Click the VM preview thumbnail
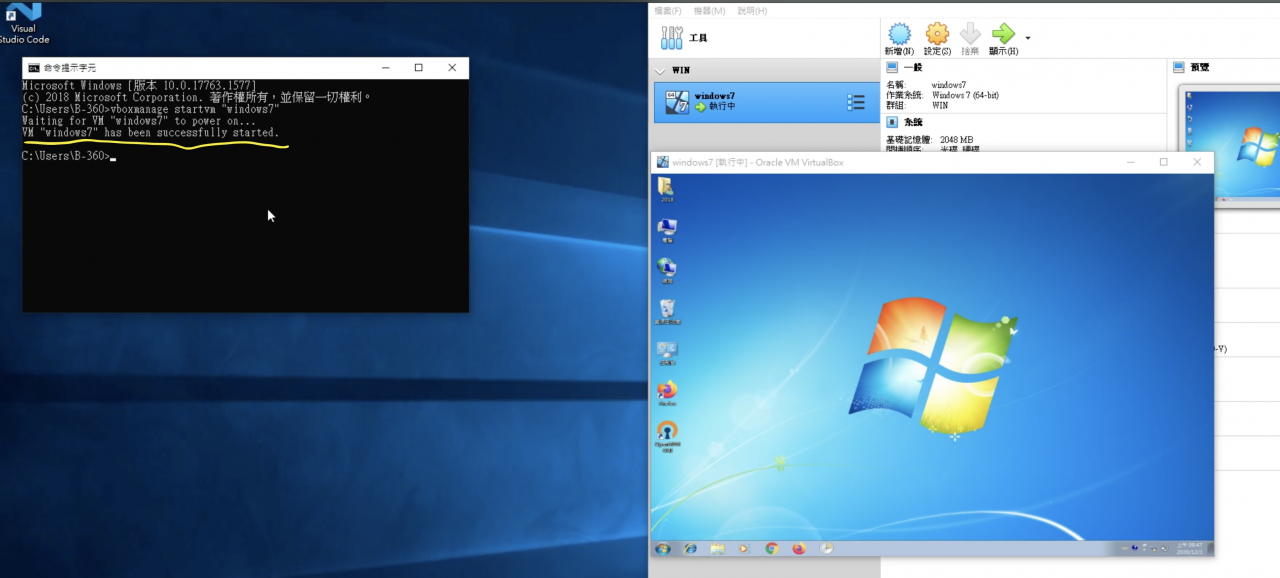The width and height of the screenshot is (1280, 578). (x=1231, y=145)
